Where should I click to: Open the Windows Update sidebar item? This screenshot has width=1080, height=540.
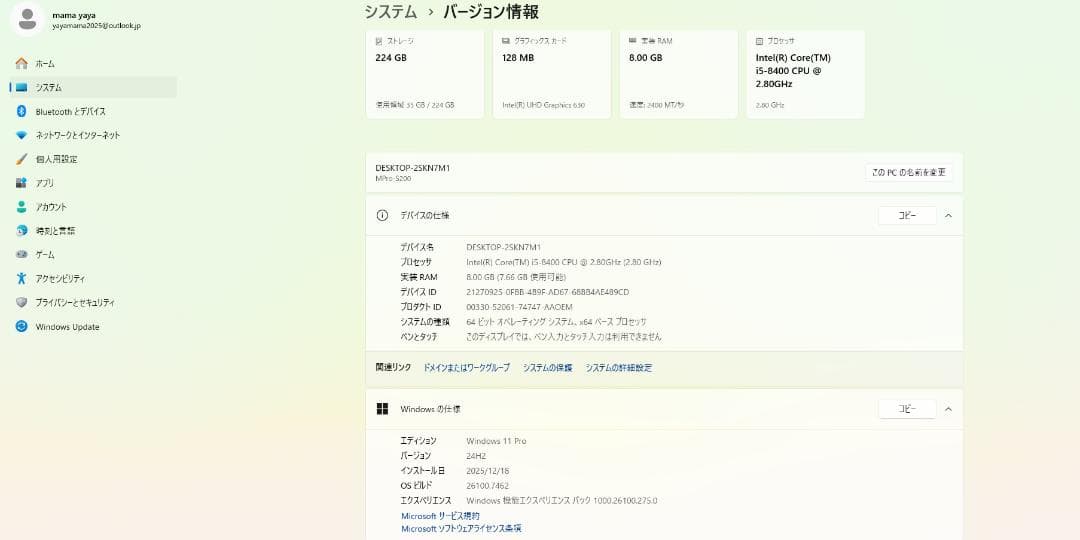pos(67,327)
